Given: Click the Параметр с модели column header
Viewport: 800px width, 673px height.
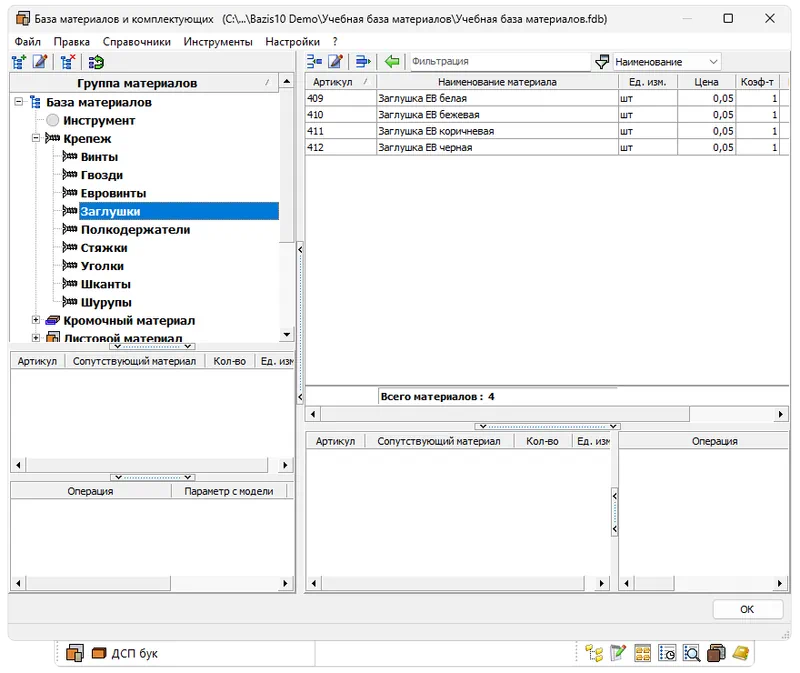Looking at the screenshot, I should 229,491.
